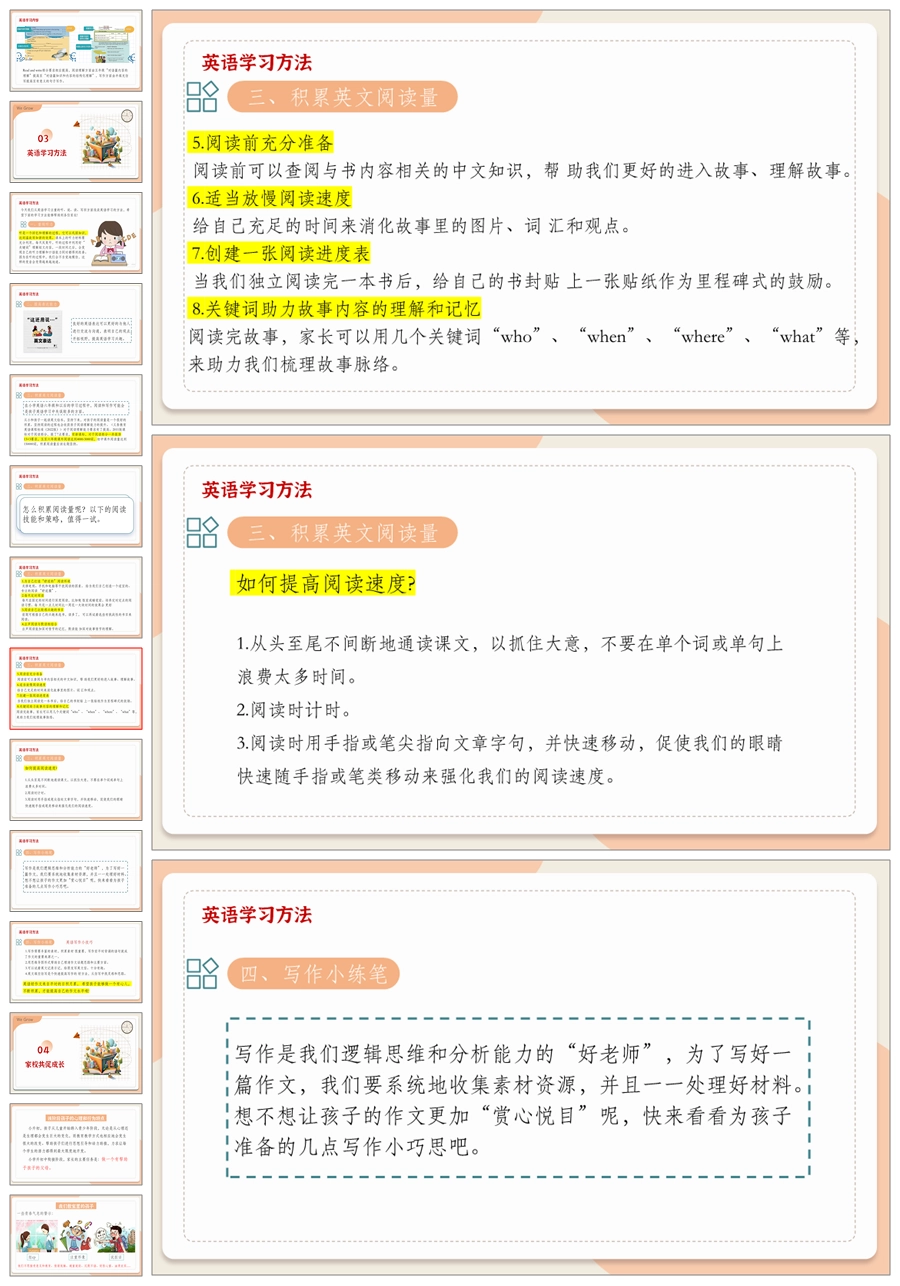Click the four-square icon on 如何提高阅读速度 slide
Screen dimensions: 900x1286
pyautogui.click(x=202, y=532)
